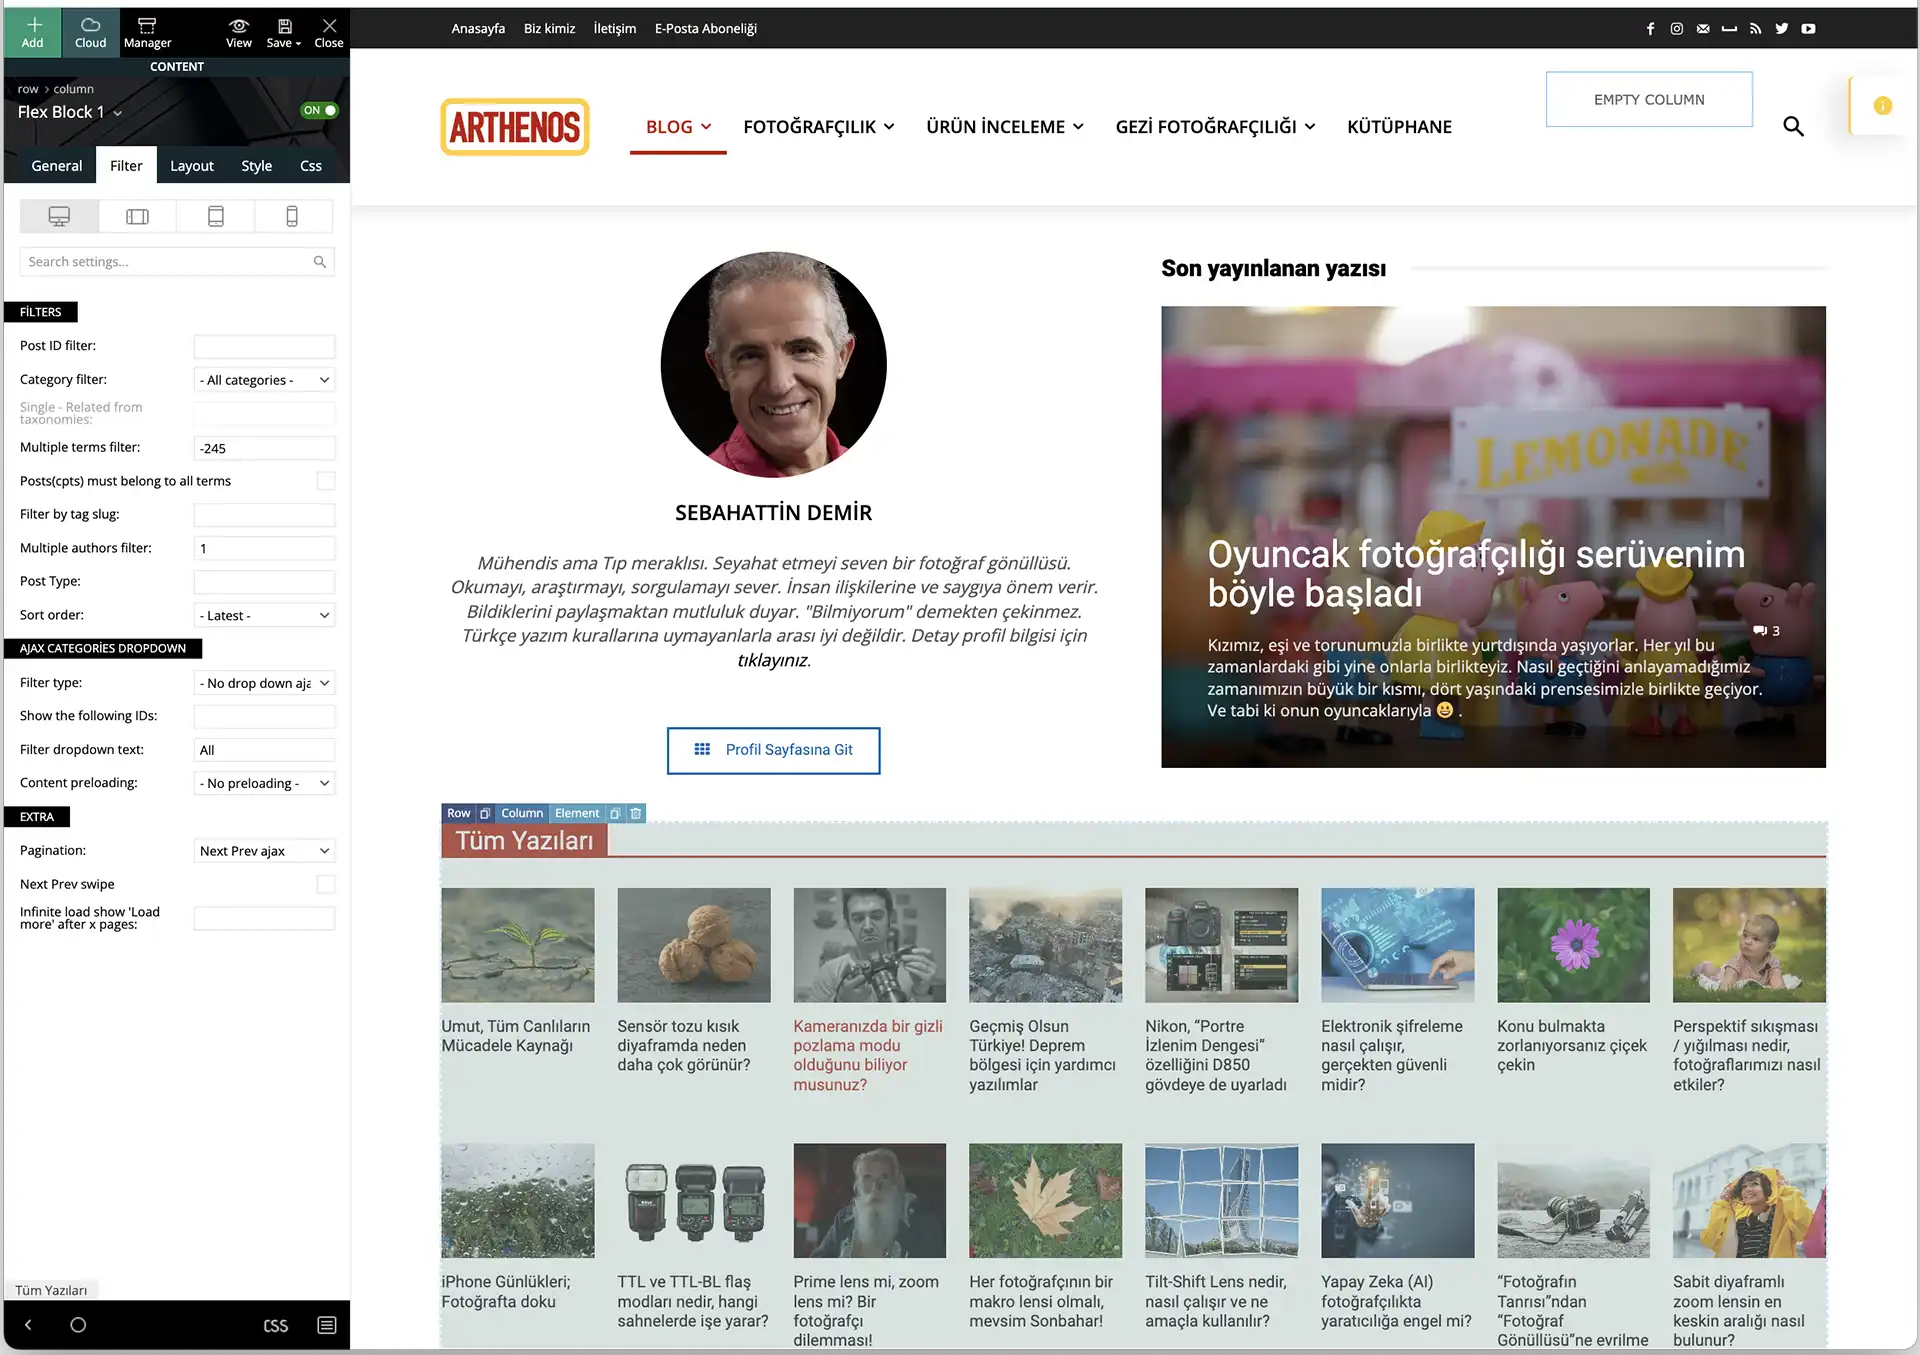Close the composer panel
This screenshot has width=1920, height=1355.
[x=329, y=31]
